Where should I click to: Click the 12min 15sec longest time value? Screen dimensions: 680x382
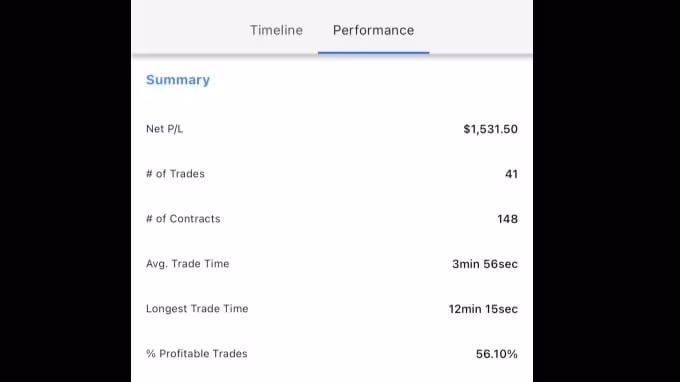pyautogui.click(x=483, y=309)
